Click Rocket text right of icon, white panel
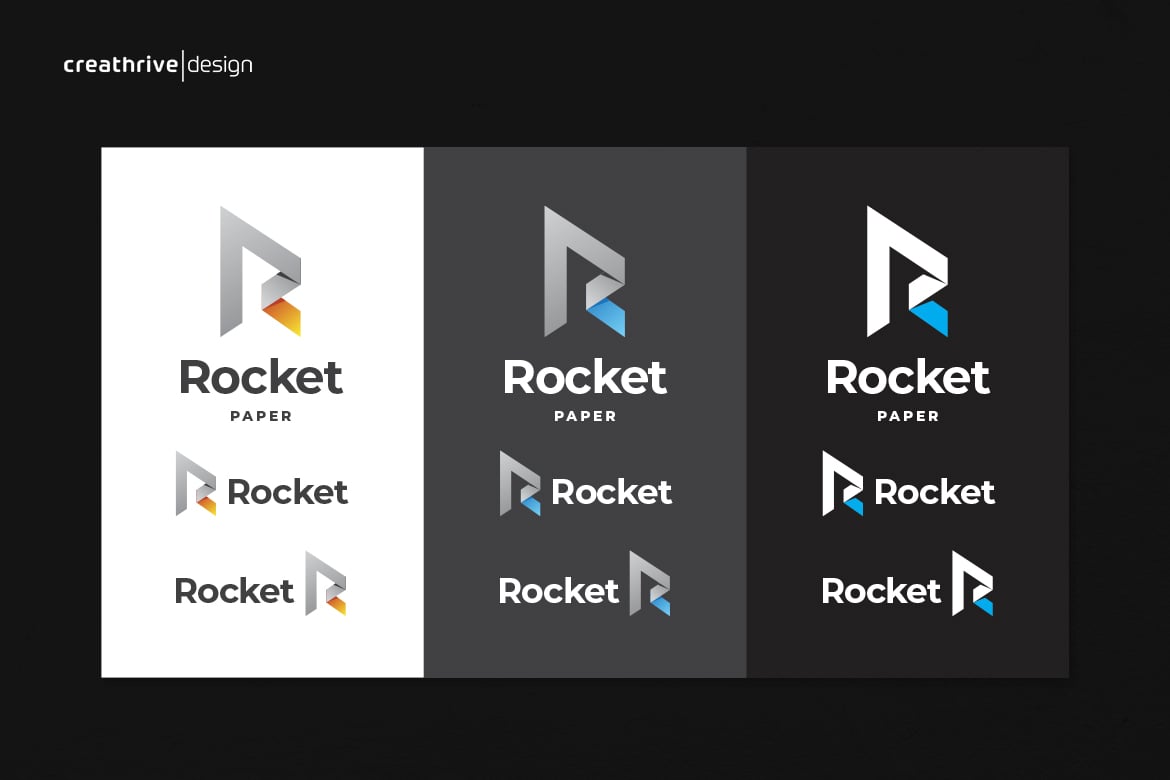This screenshot has height=780, width=1170. click(288, 493)
